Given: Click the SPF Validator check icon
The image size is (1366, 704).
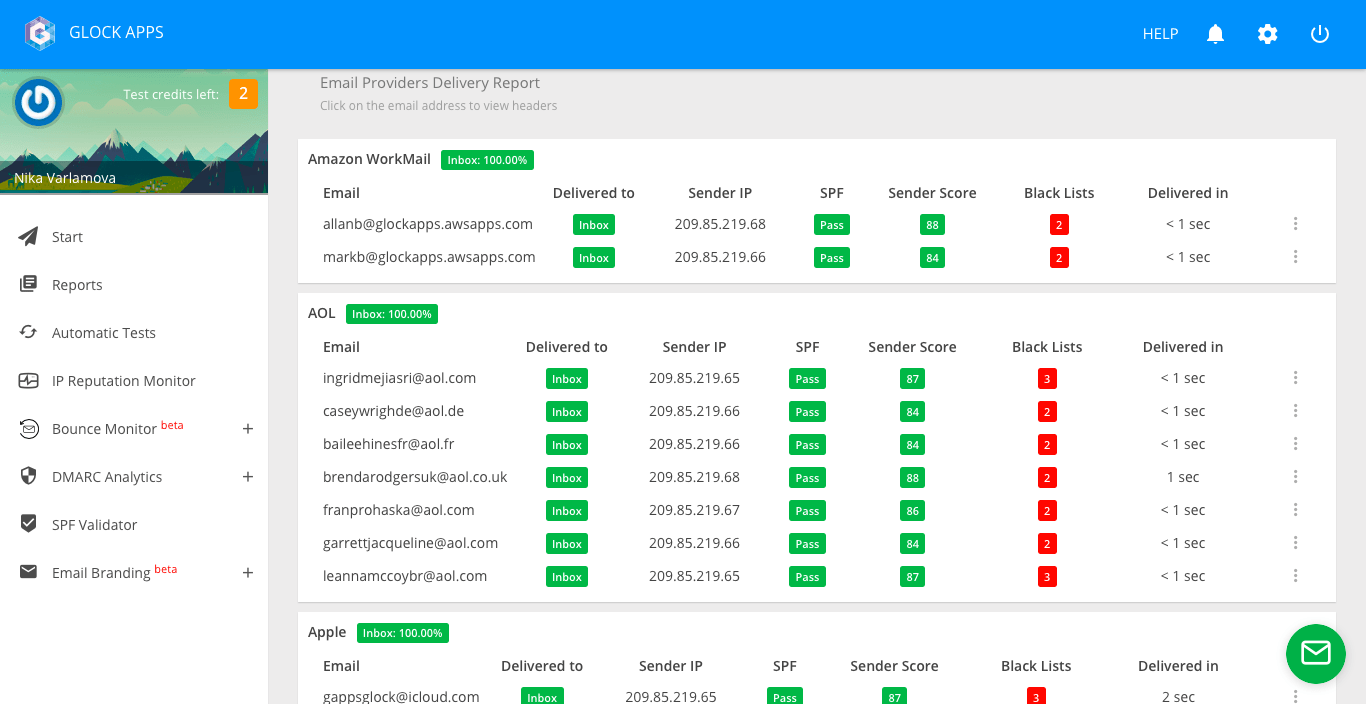Looking at the screenshot, I should (x=28, y=524).
